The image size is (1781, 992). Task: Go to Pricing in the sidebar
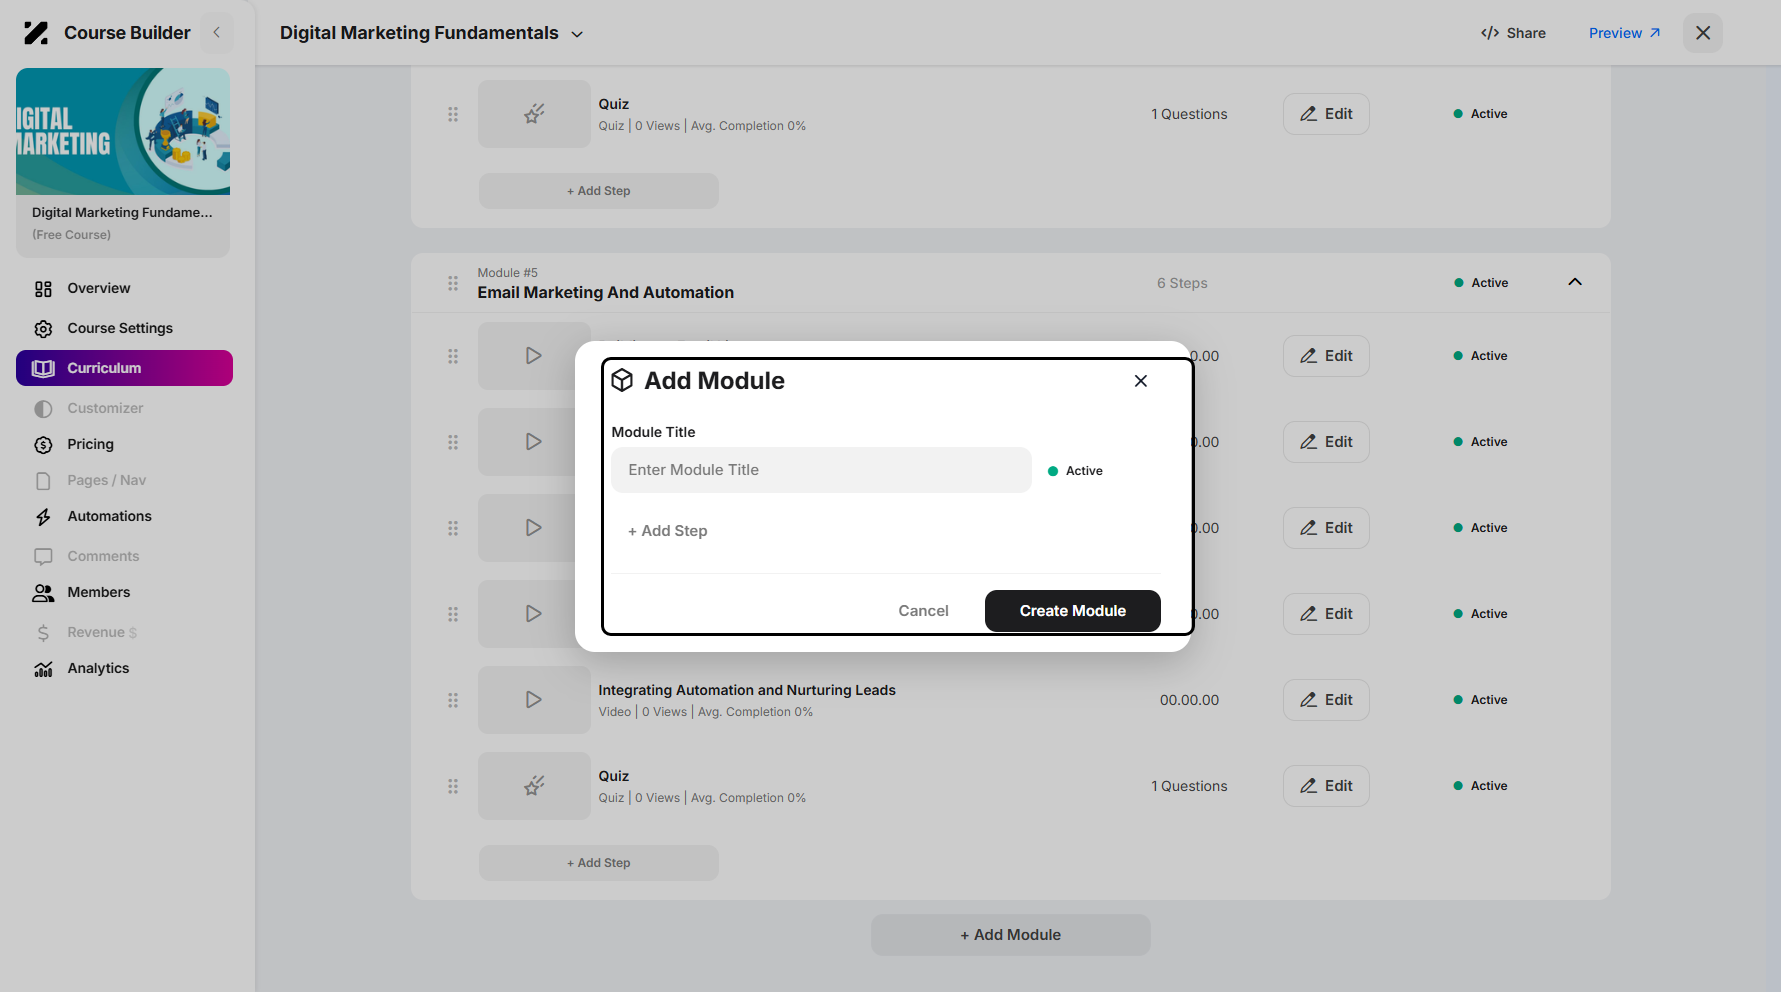(x=74, y=444)
